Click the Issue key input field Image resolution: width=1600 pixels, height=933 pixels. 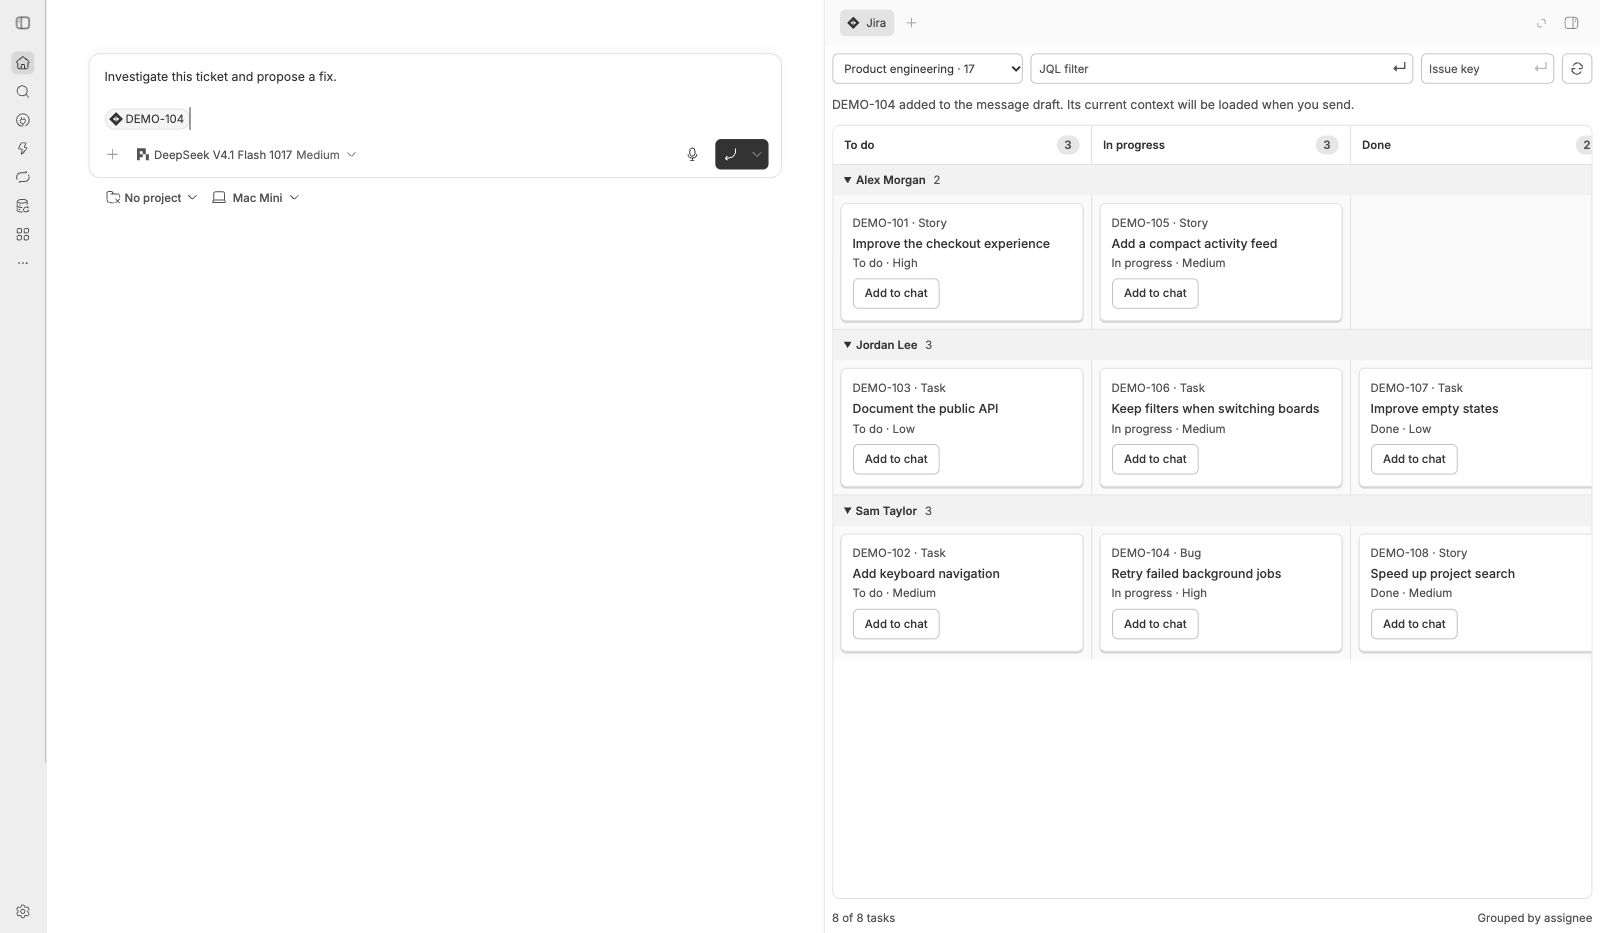1487,69
